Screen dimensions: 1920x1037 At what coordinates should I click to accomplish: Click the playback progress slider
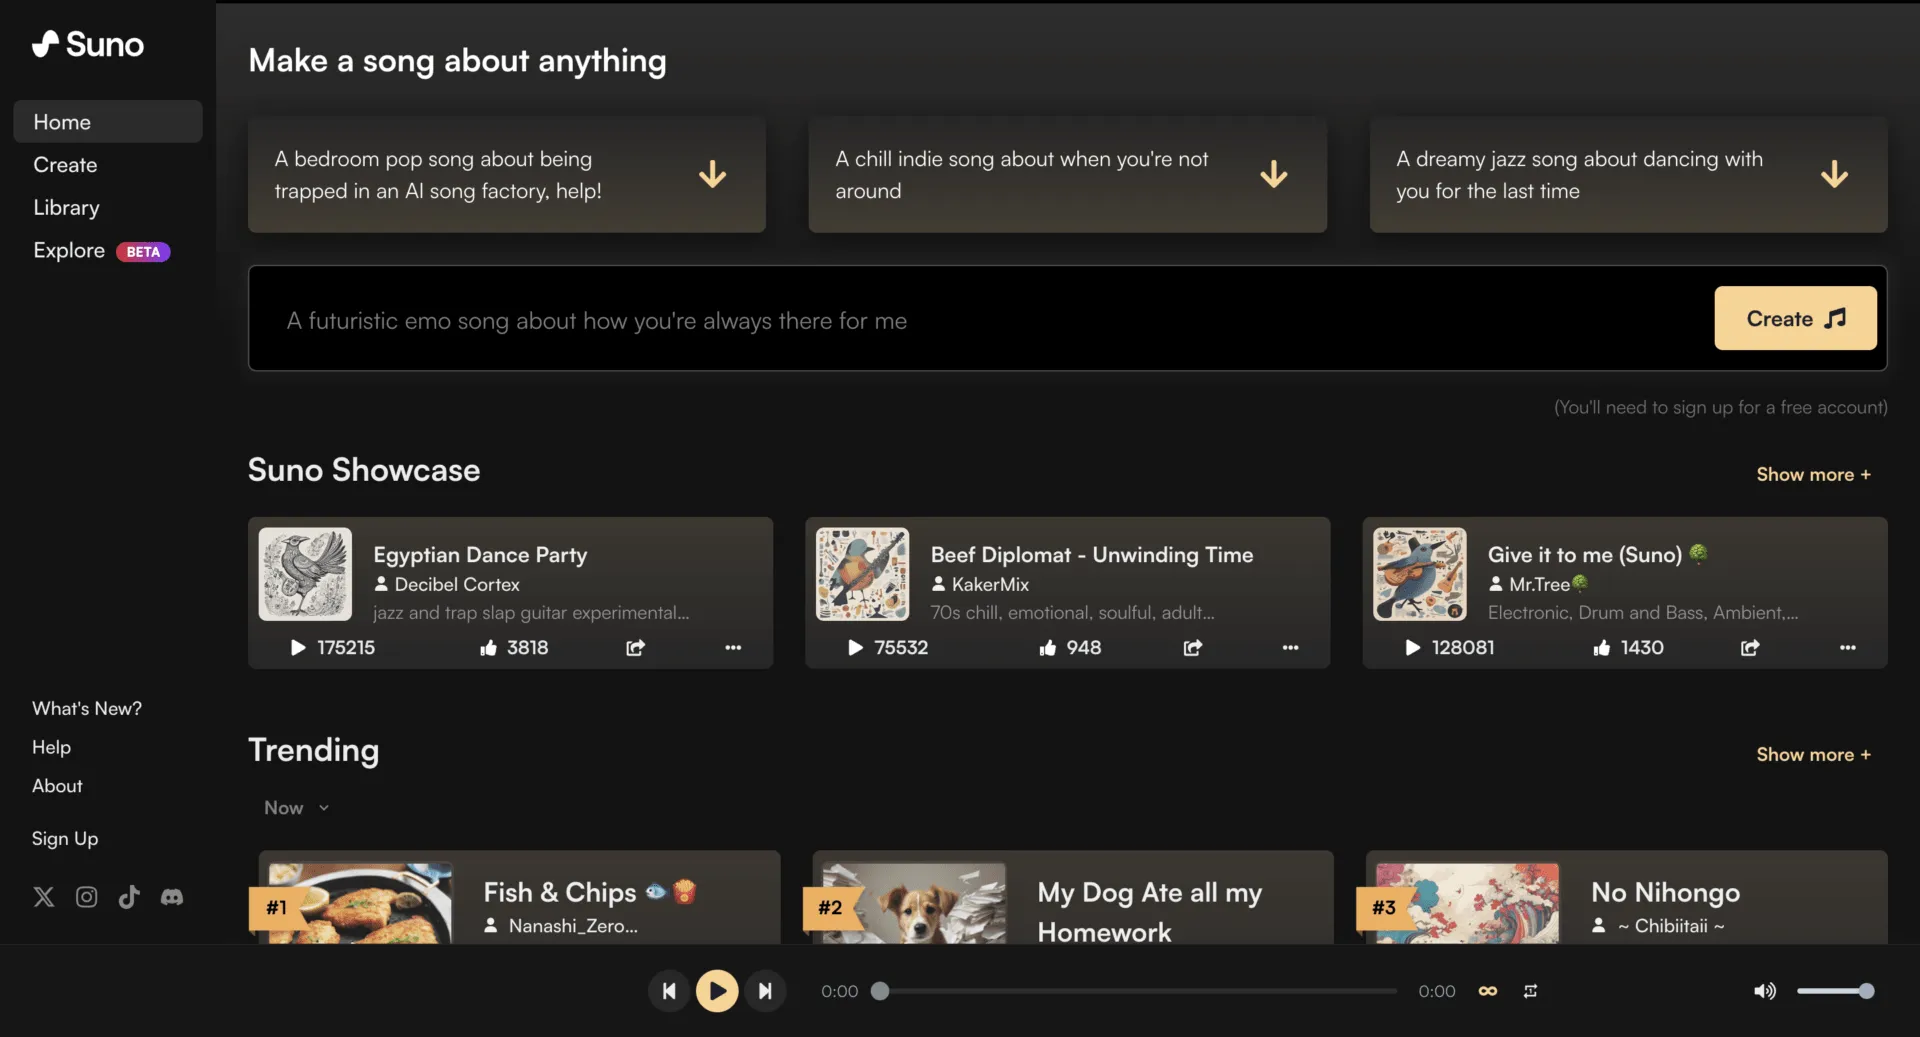[1134, 991]
